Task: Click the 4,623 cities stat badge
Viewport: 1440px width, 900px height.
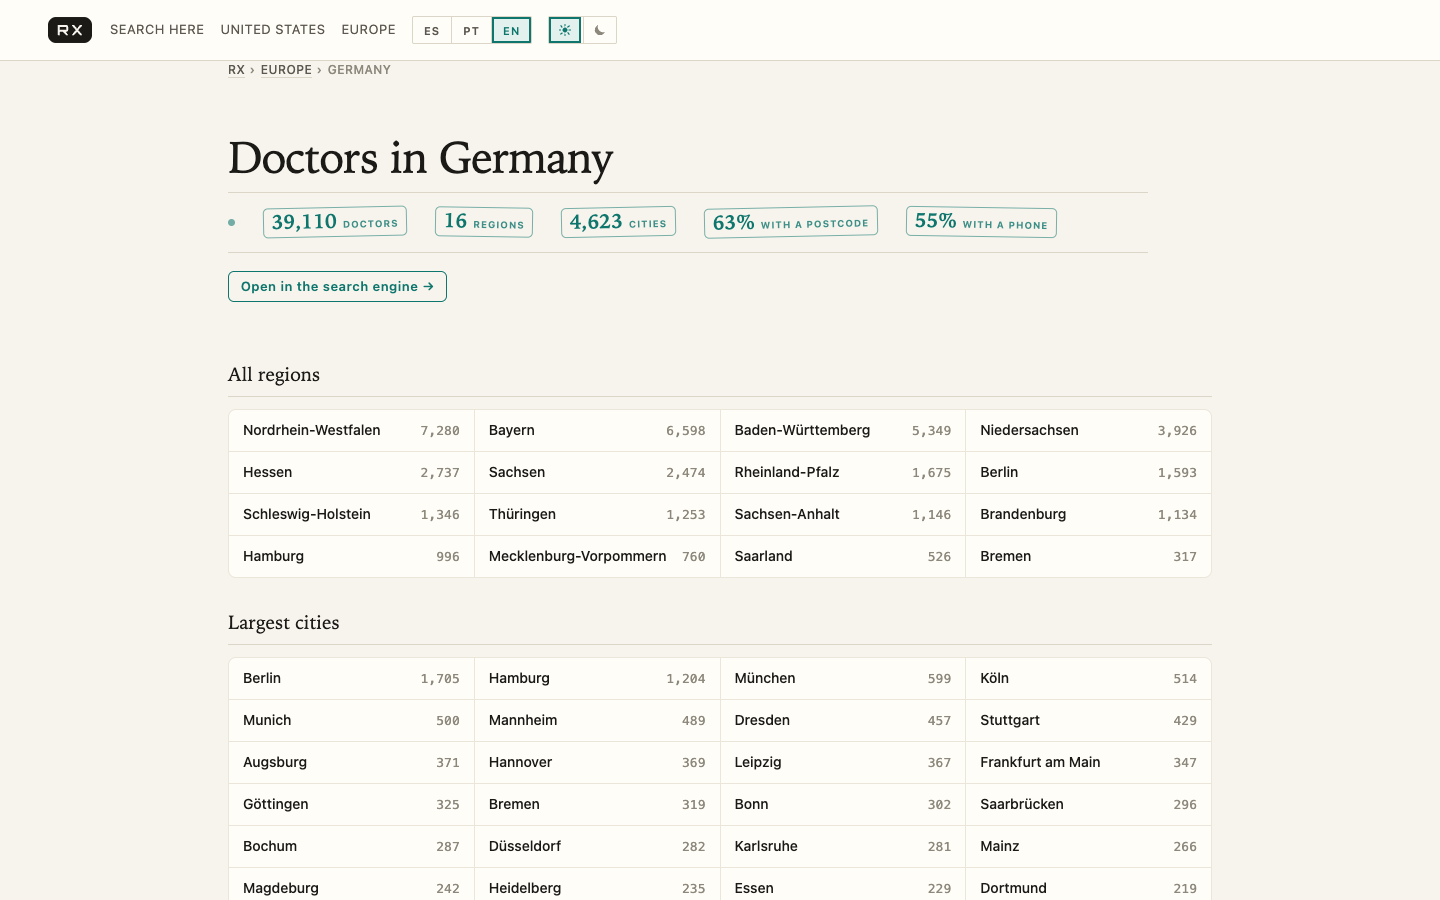Action: (618, 222)
